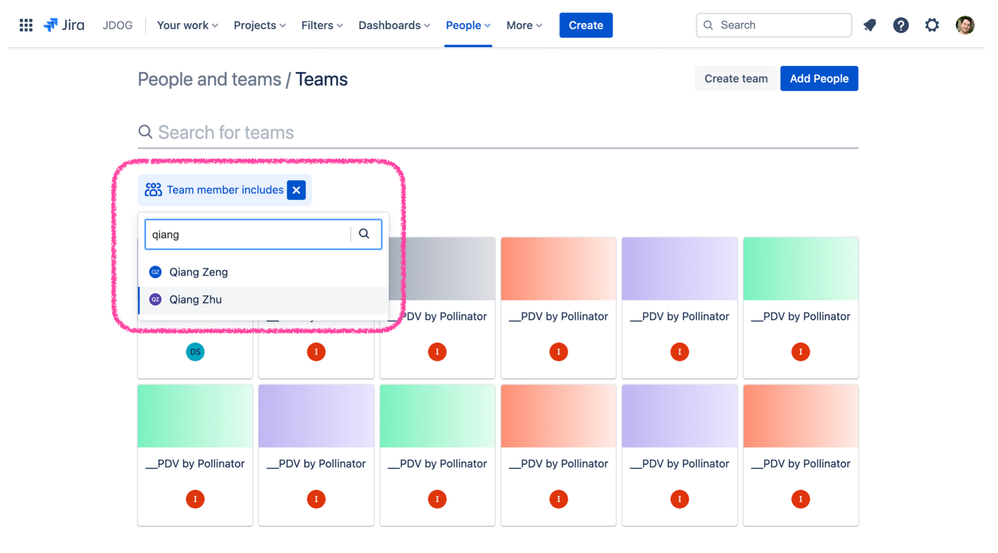Open the People tab
Screen dimensions: 998x553
[468, 25]
